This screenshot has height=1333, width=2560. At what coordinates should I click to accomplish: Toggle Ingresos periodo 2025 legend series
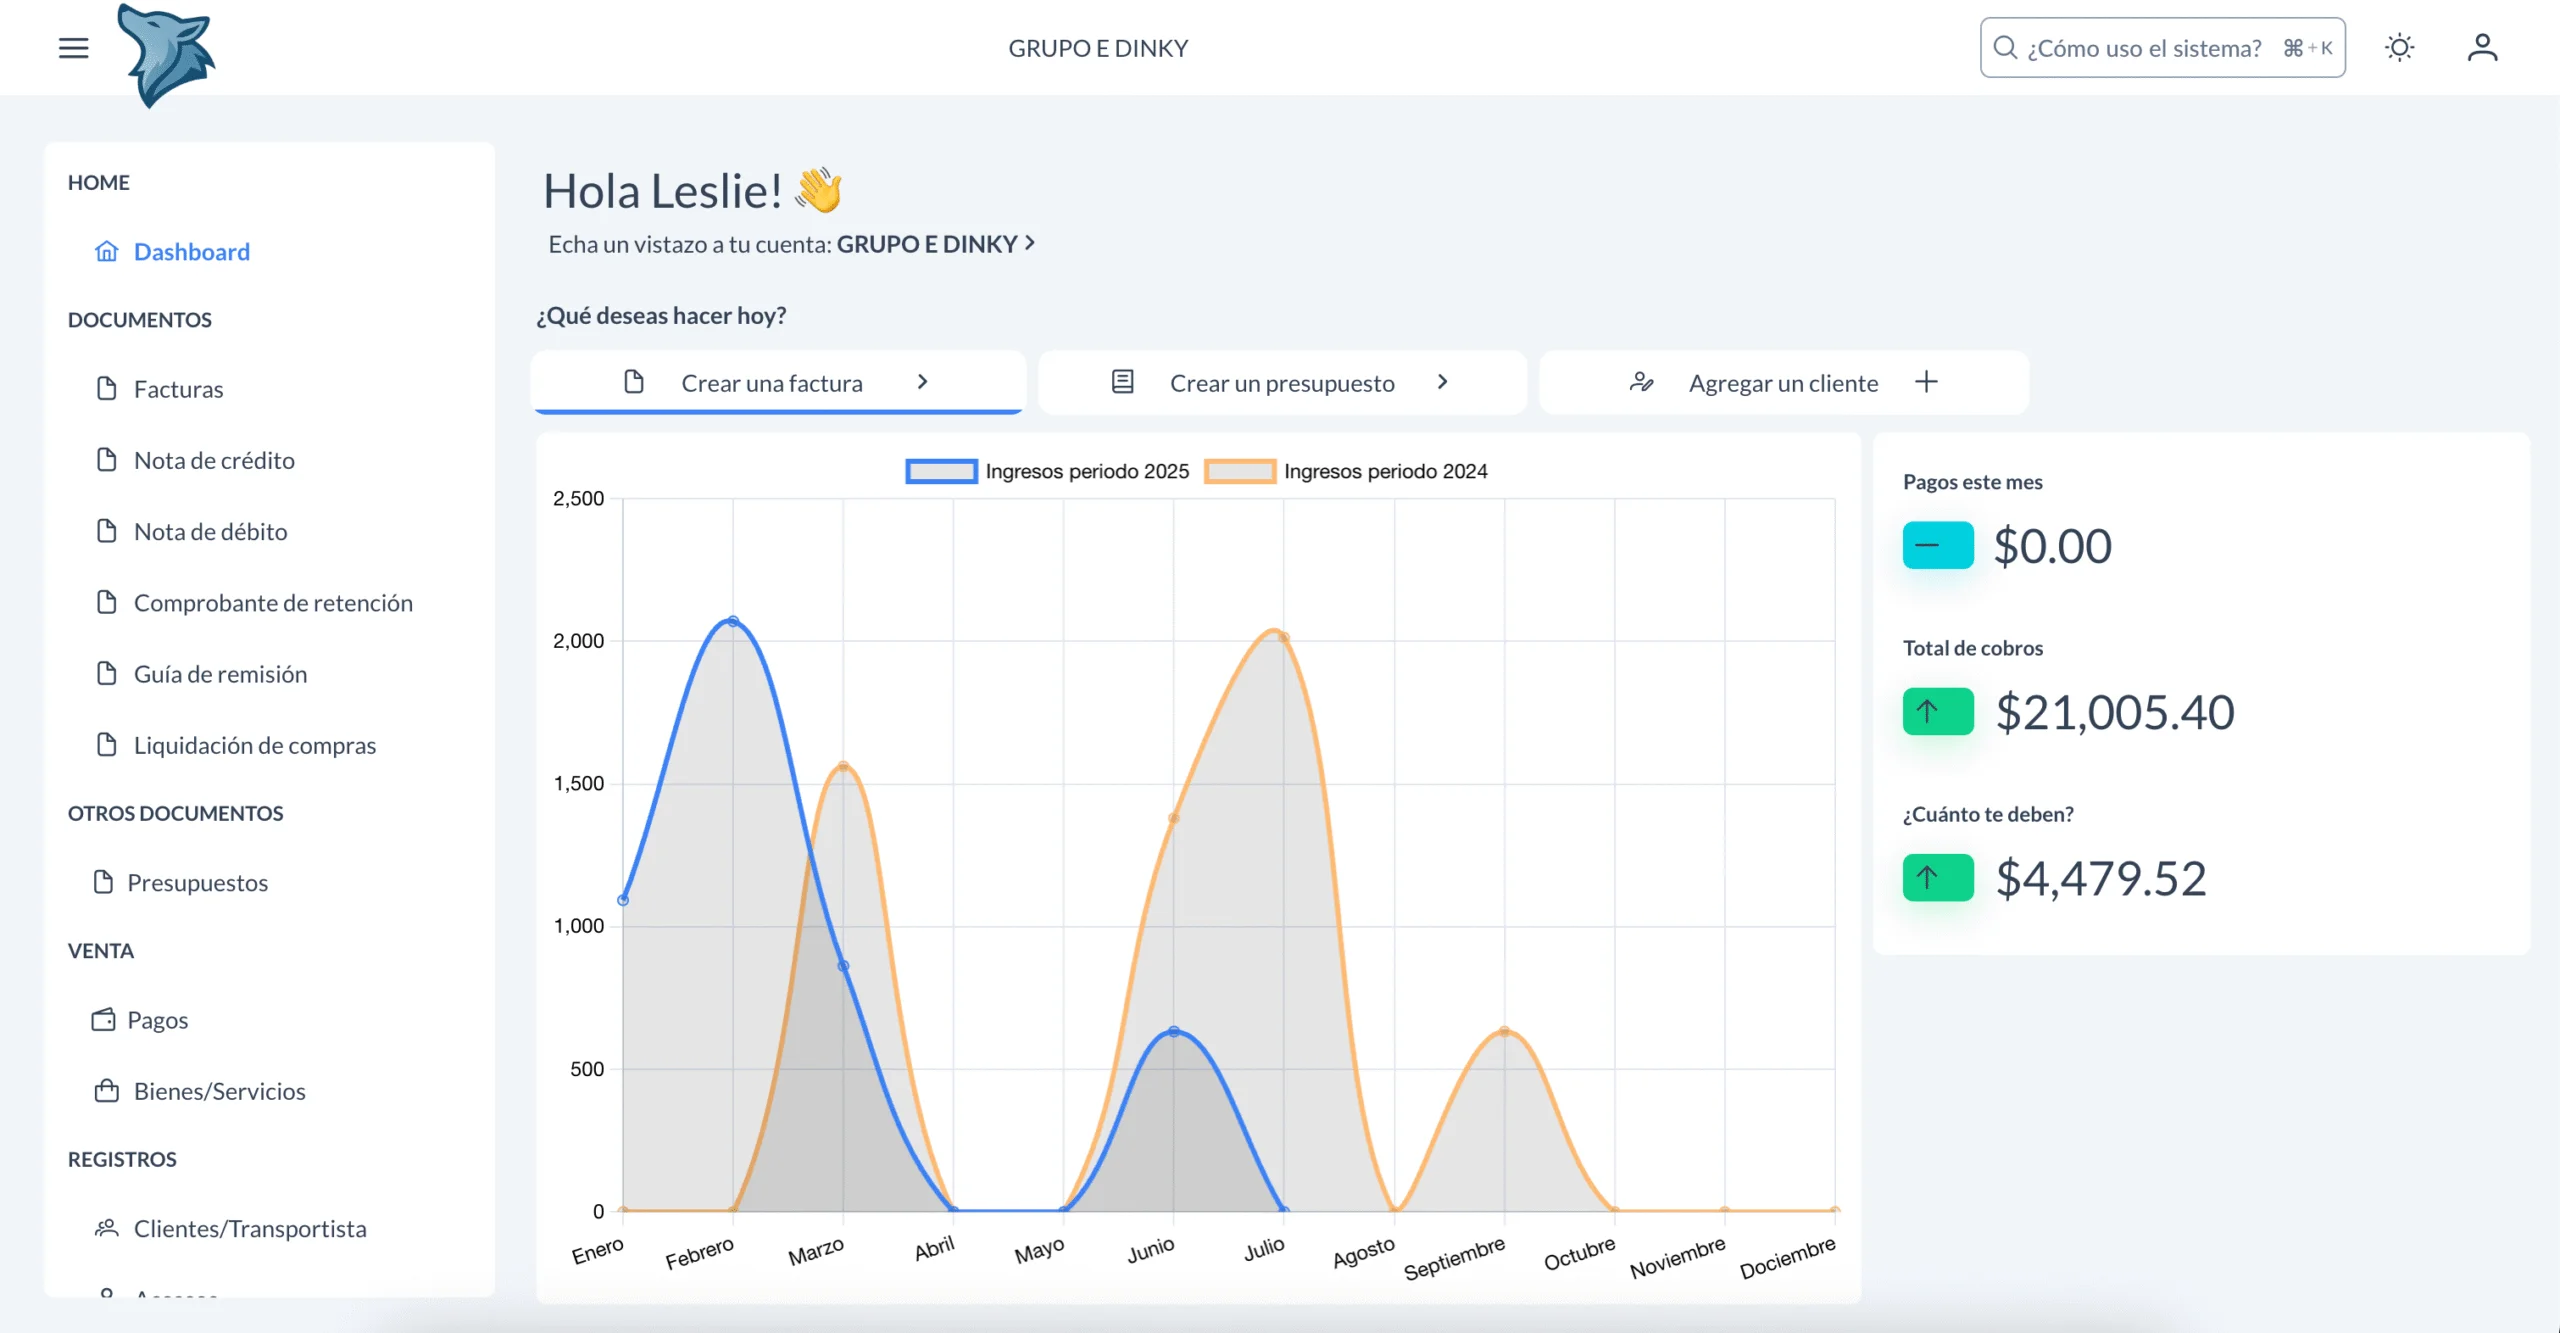[1086, 471]
